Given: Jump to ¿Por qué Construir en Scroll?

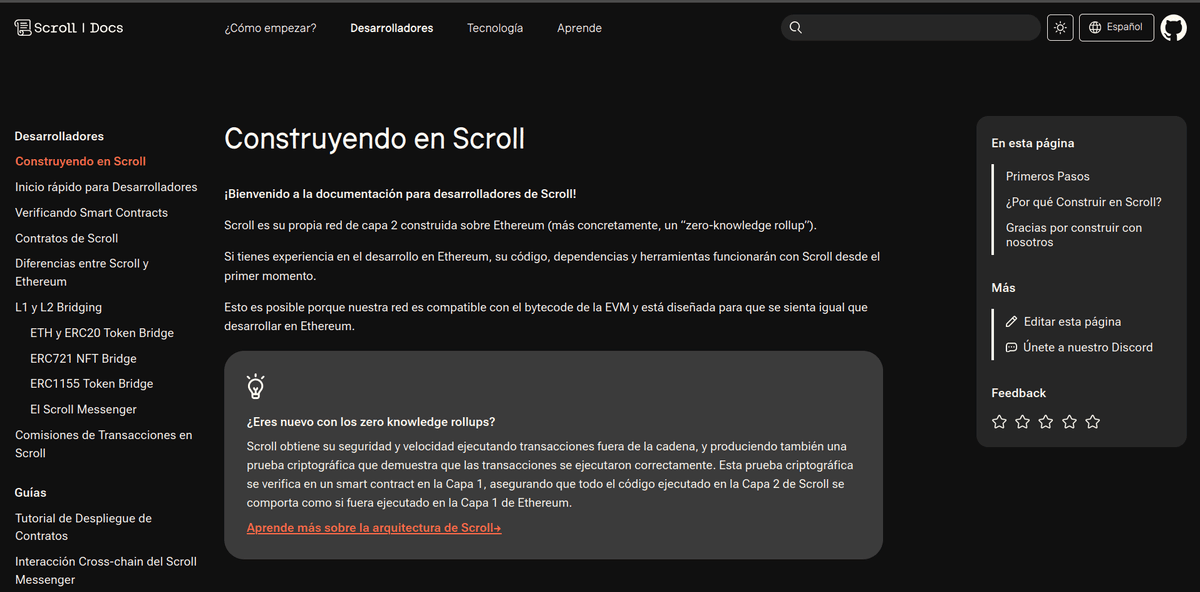Looking at the screenshot, I should tap(1084, 202).
